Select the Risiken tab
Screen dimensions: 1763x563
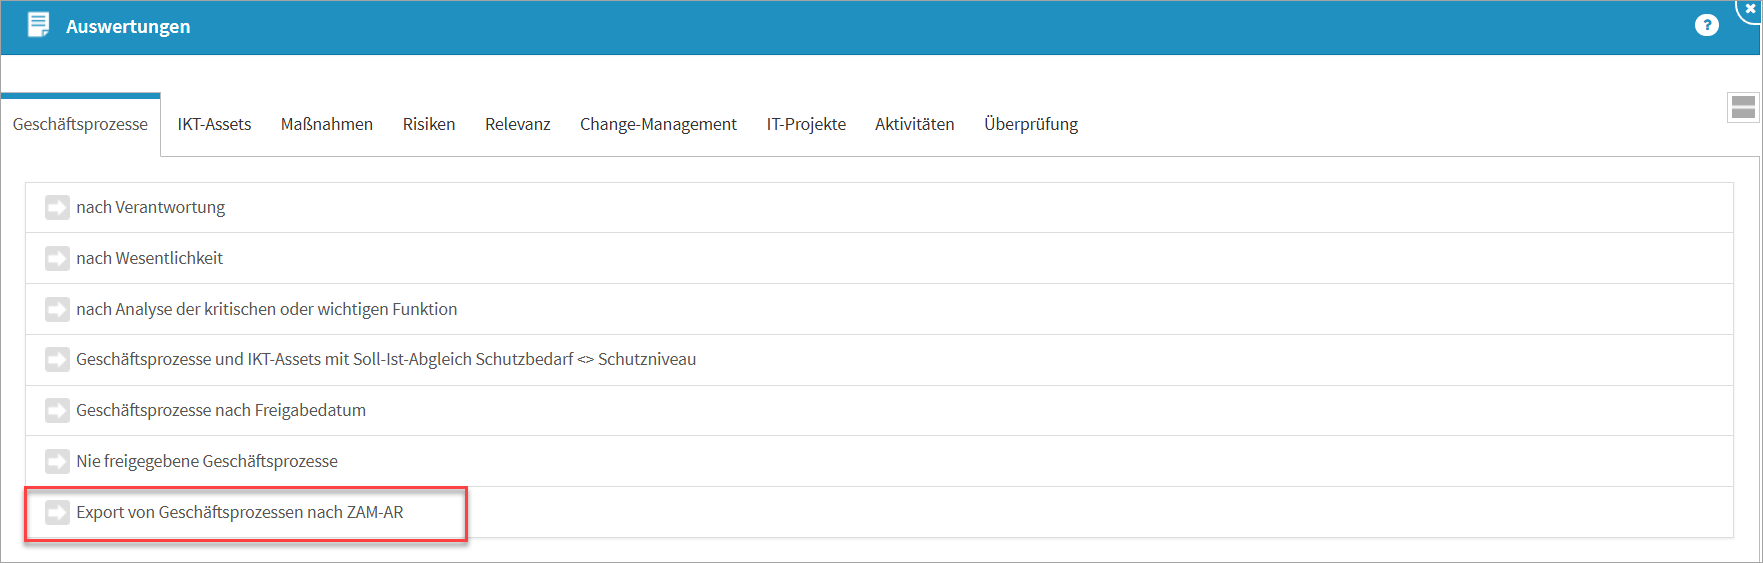[x=429, y=125]
